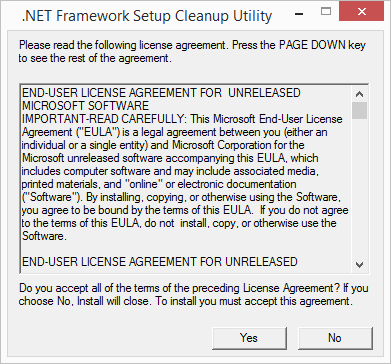391x364 pixels.
Task: Click the license text scrollbar thumb
Action: [x=359, y=110]
